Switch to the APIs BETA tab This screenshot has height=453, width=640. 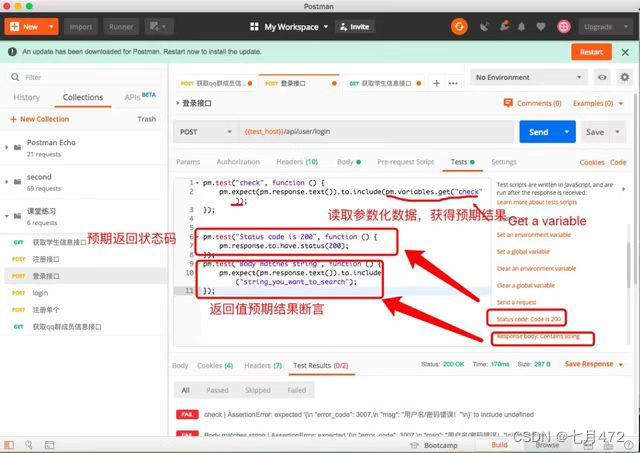[x=140, y=97]
